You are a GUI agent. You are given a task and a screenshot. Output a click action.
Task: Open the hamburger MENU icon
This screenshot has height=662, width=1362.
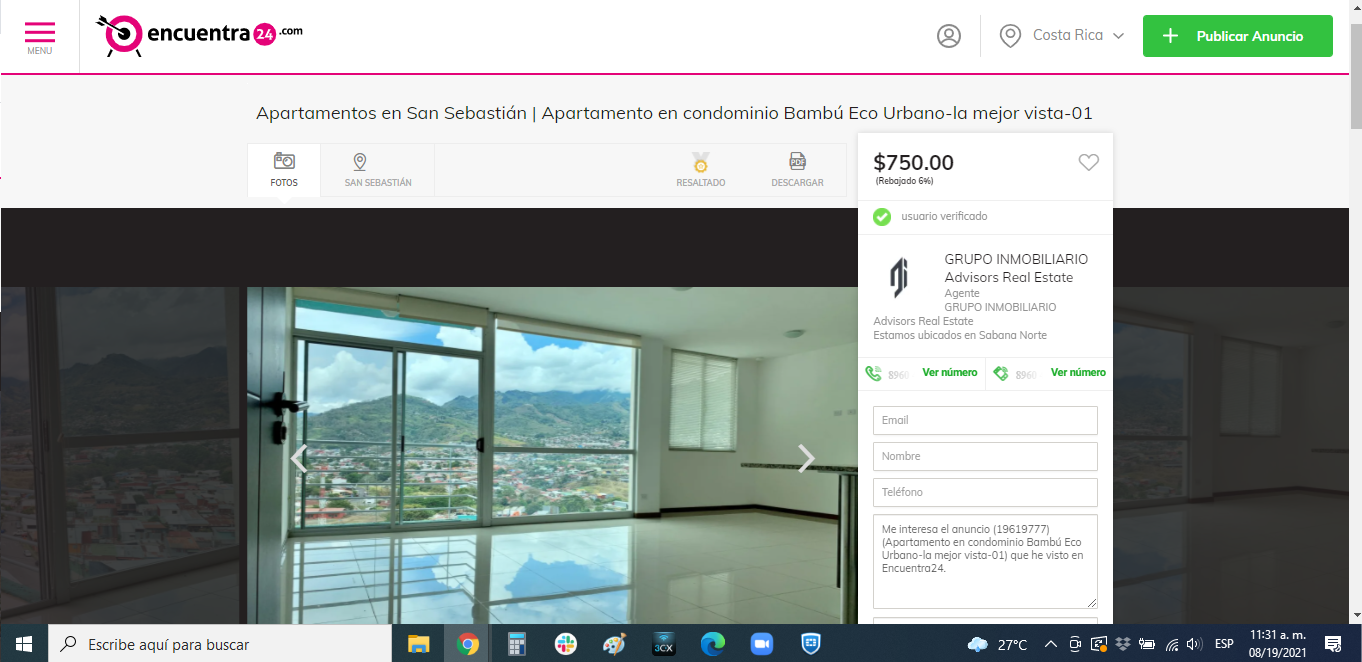click(40, 36)
